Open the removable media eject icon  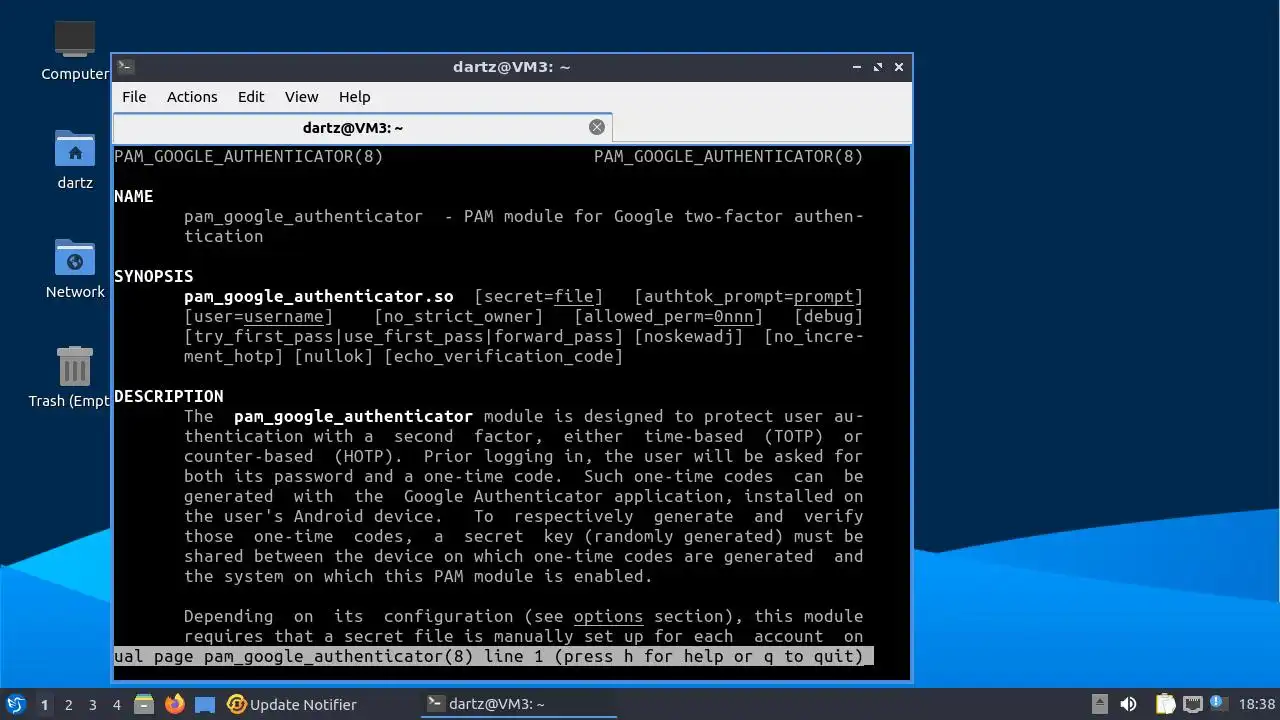(x=1100, y=704)
